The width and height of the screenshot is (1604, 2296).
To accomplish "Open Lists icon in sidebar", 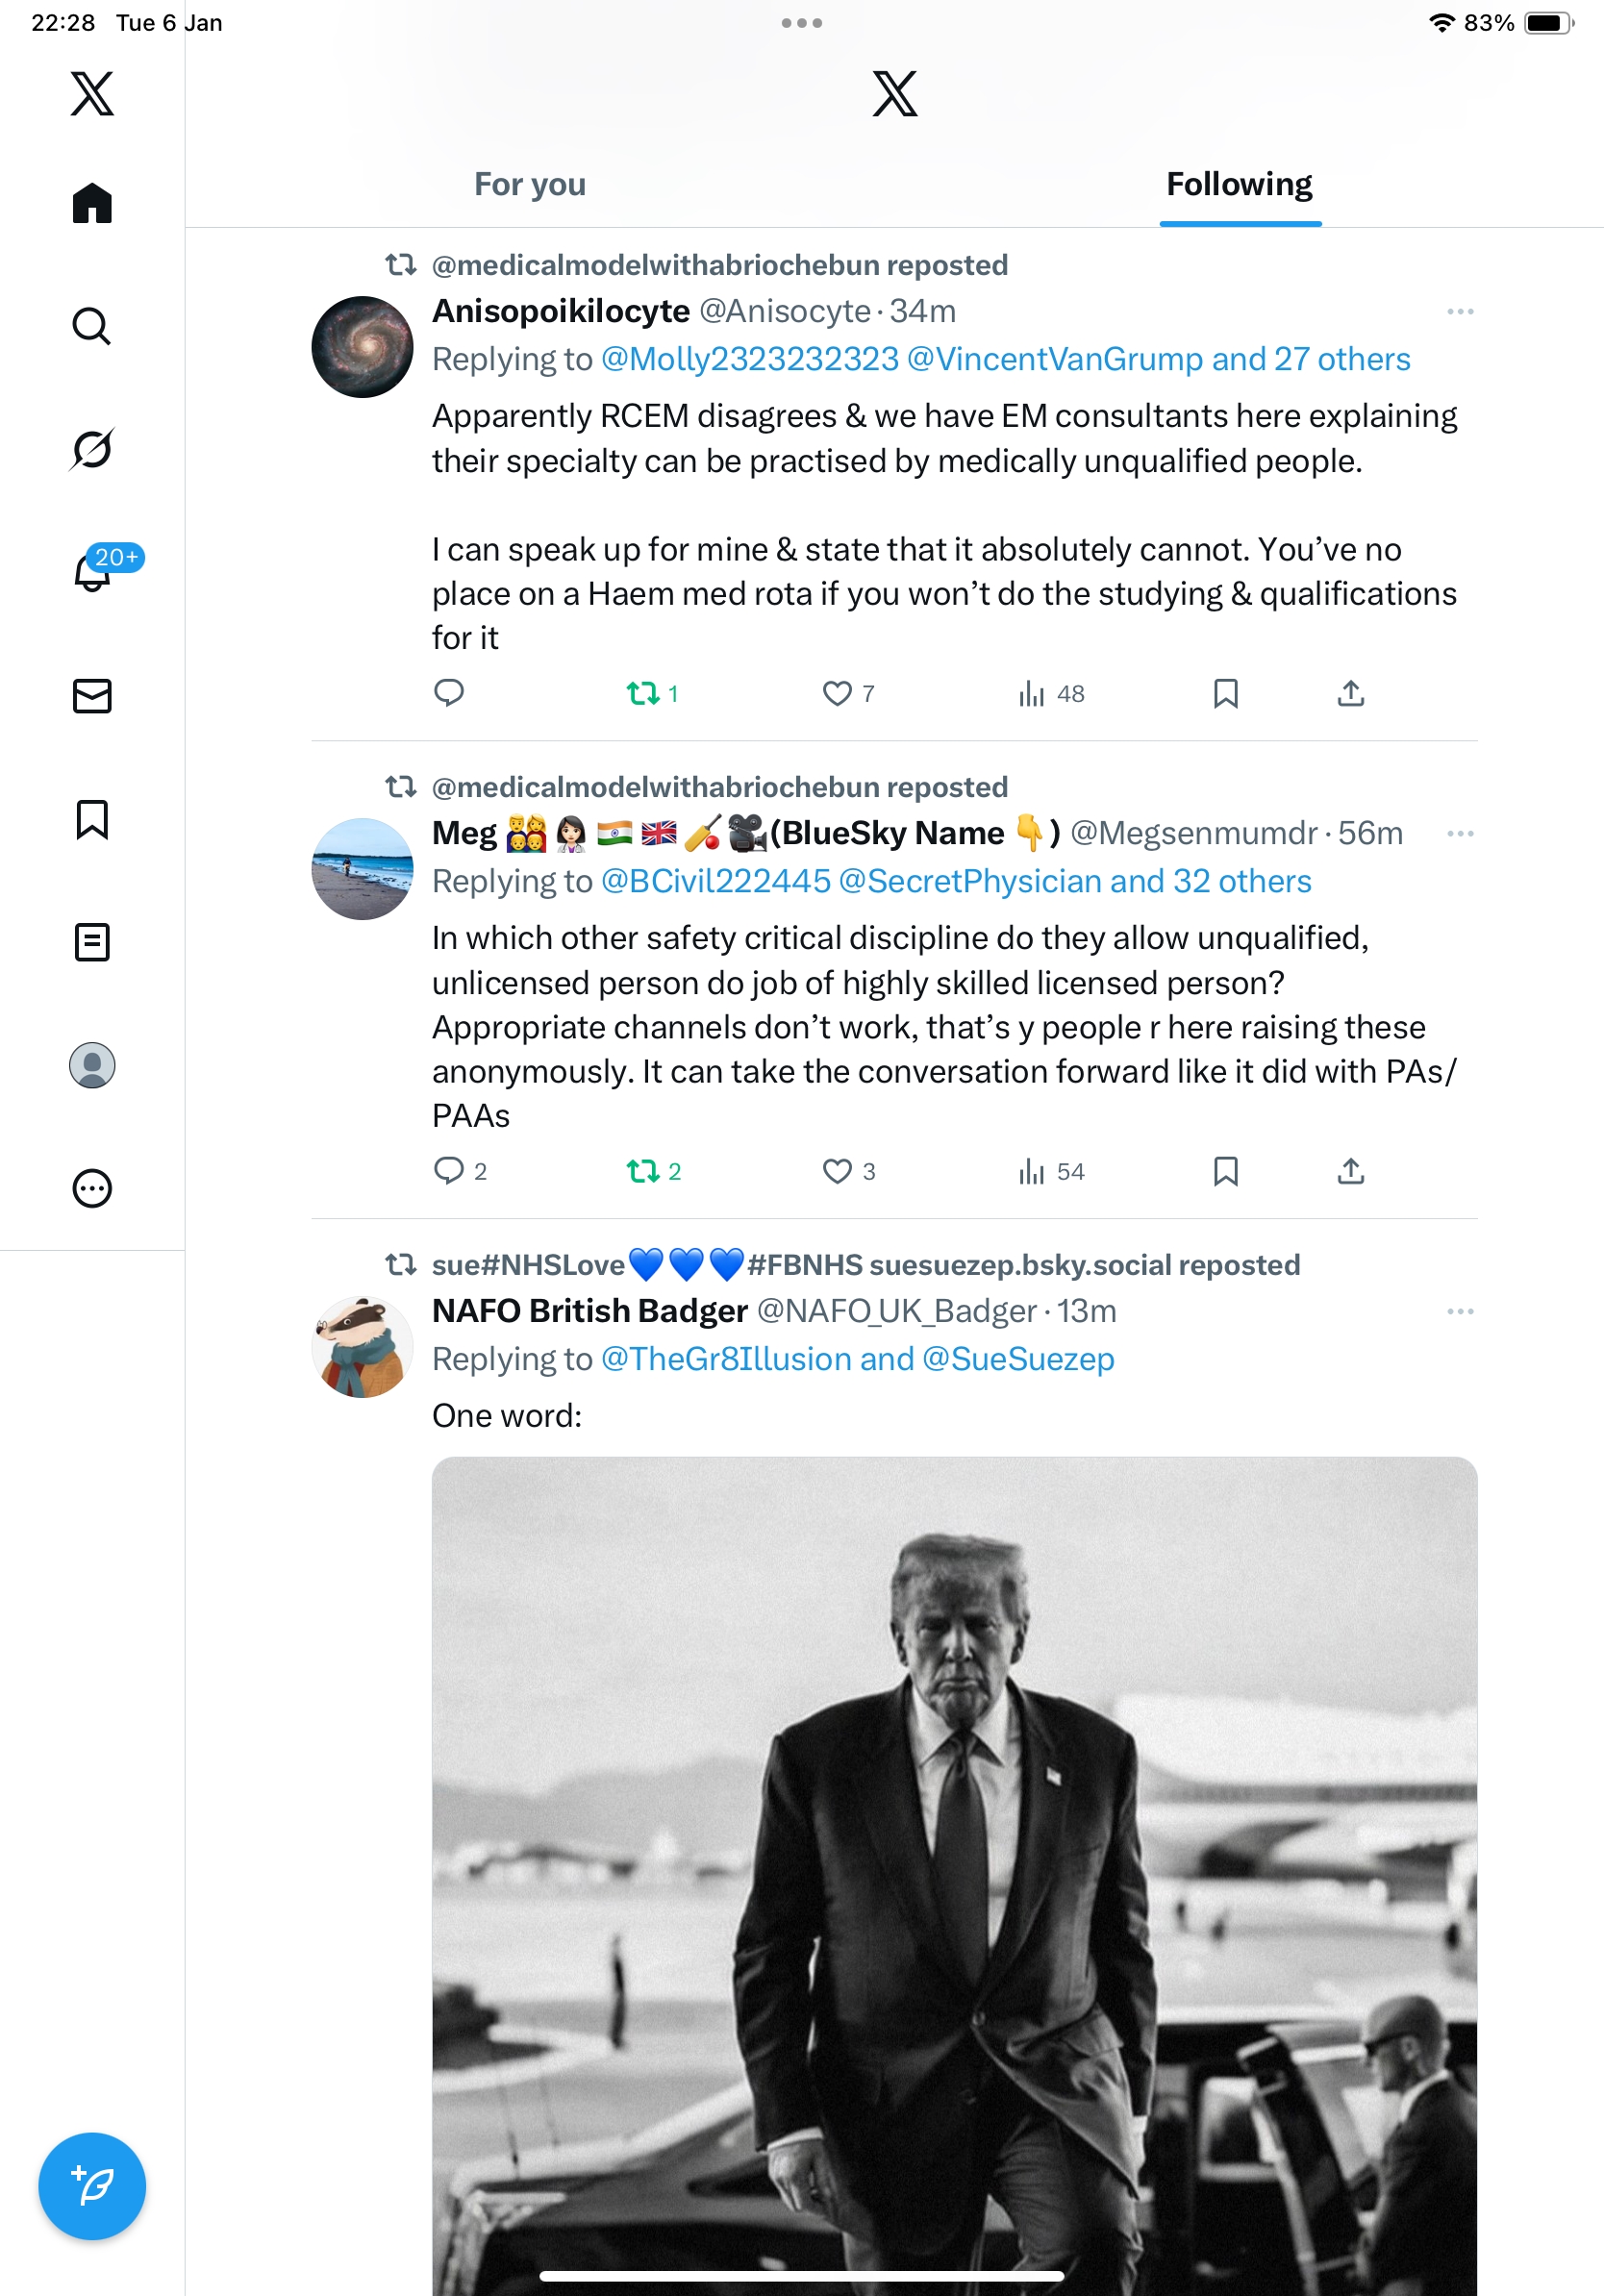I will point(92,942).
